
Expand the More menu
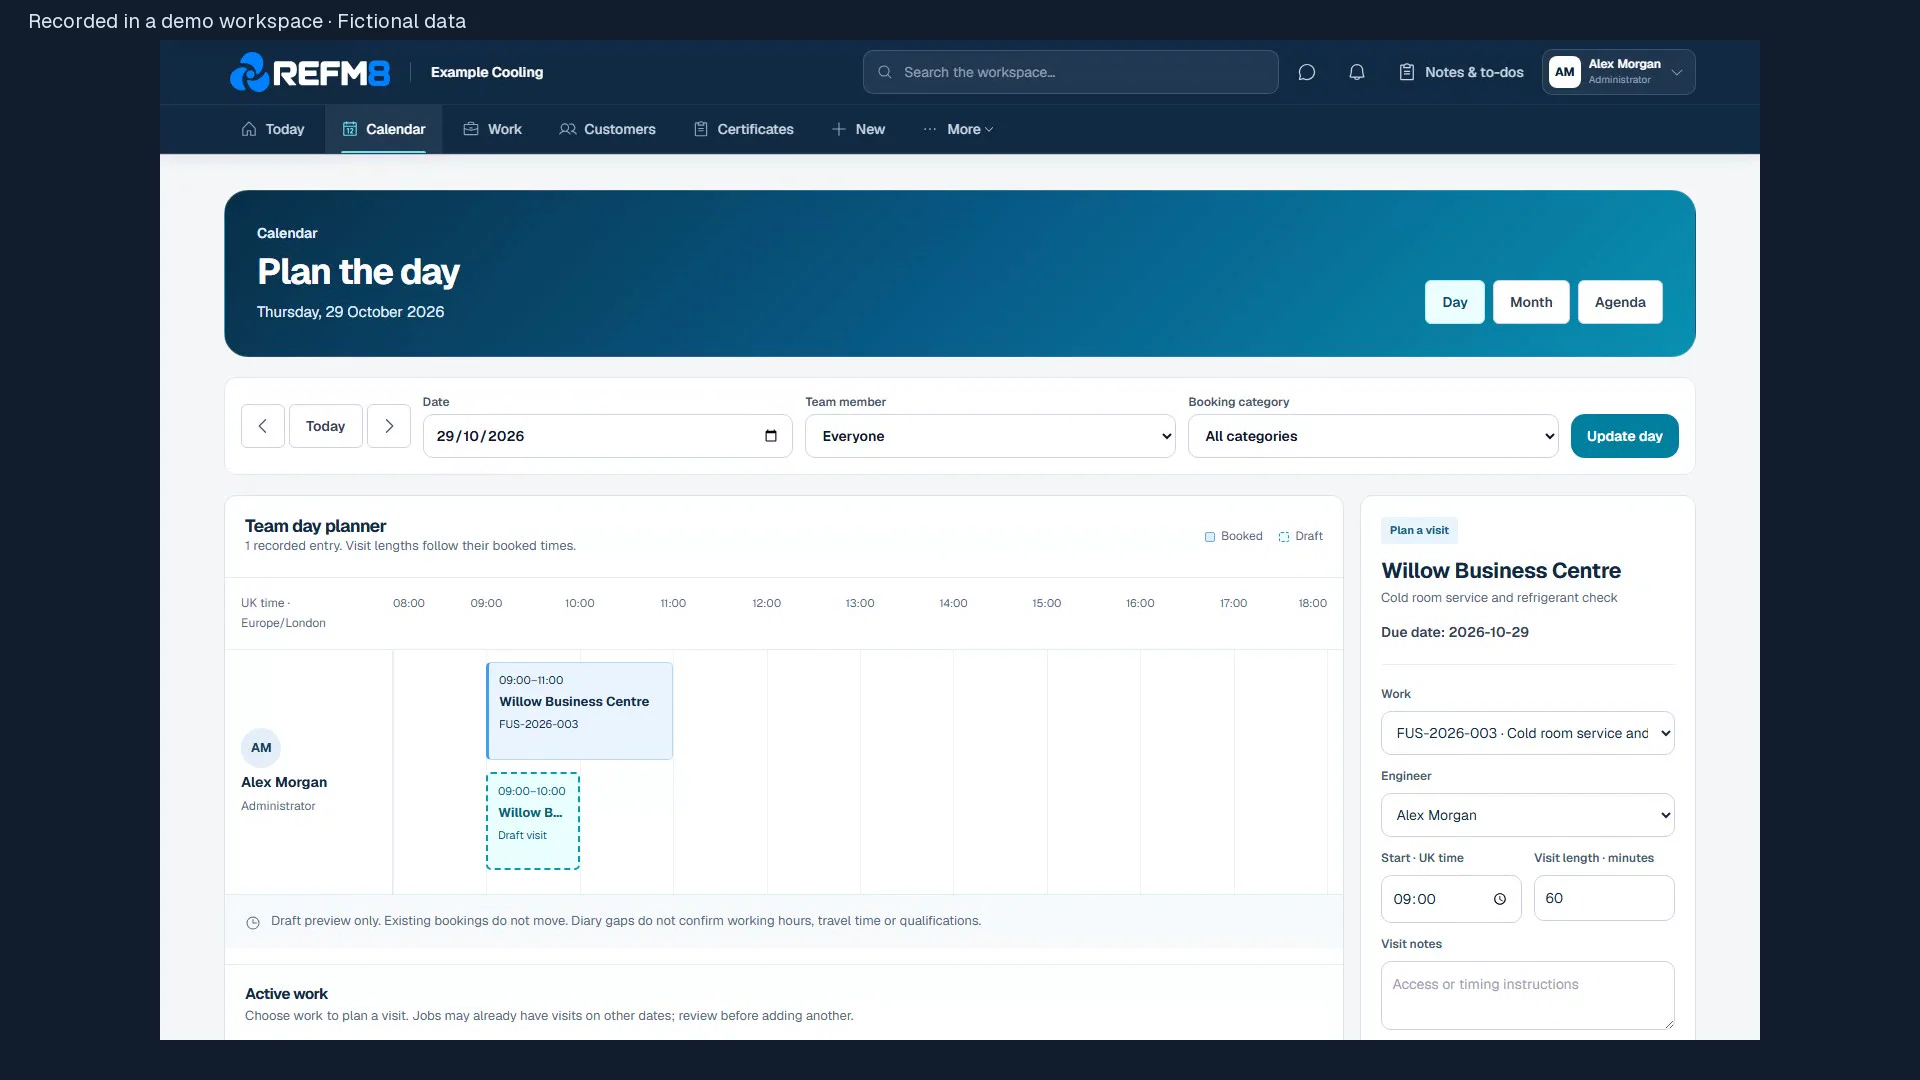958,129
